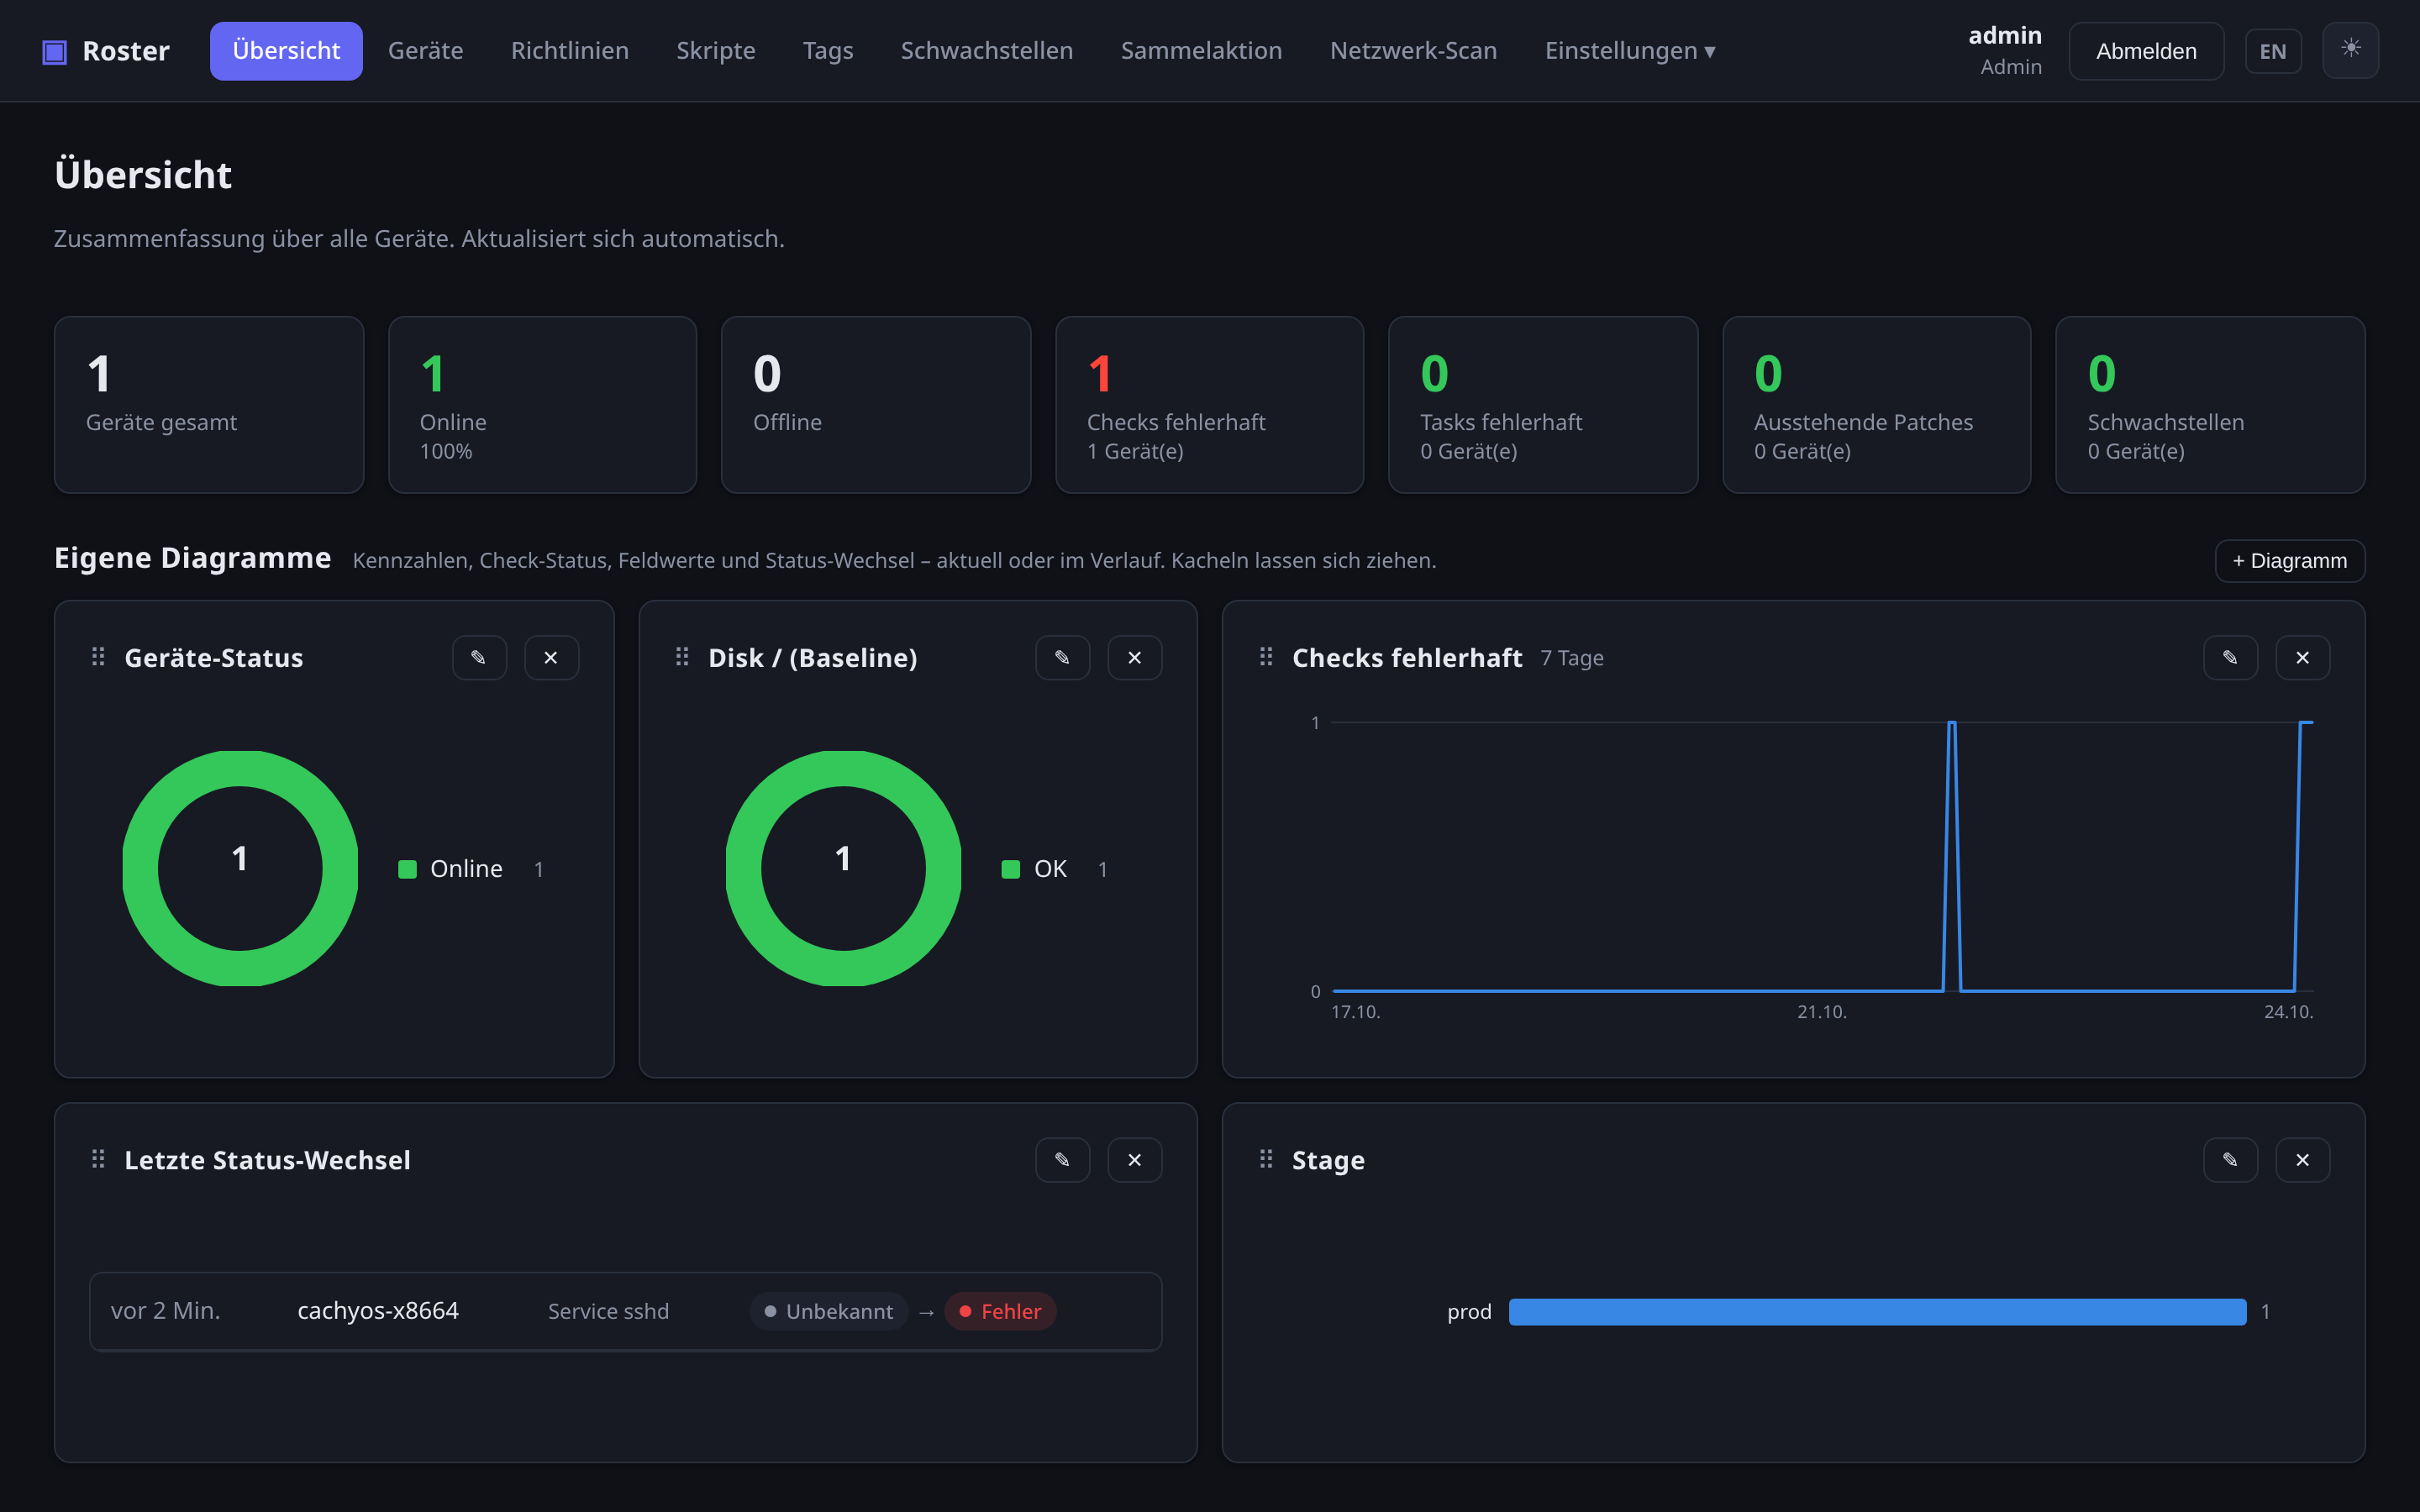Click the prod bar in Stage chart

tap(1877, 1311)
